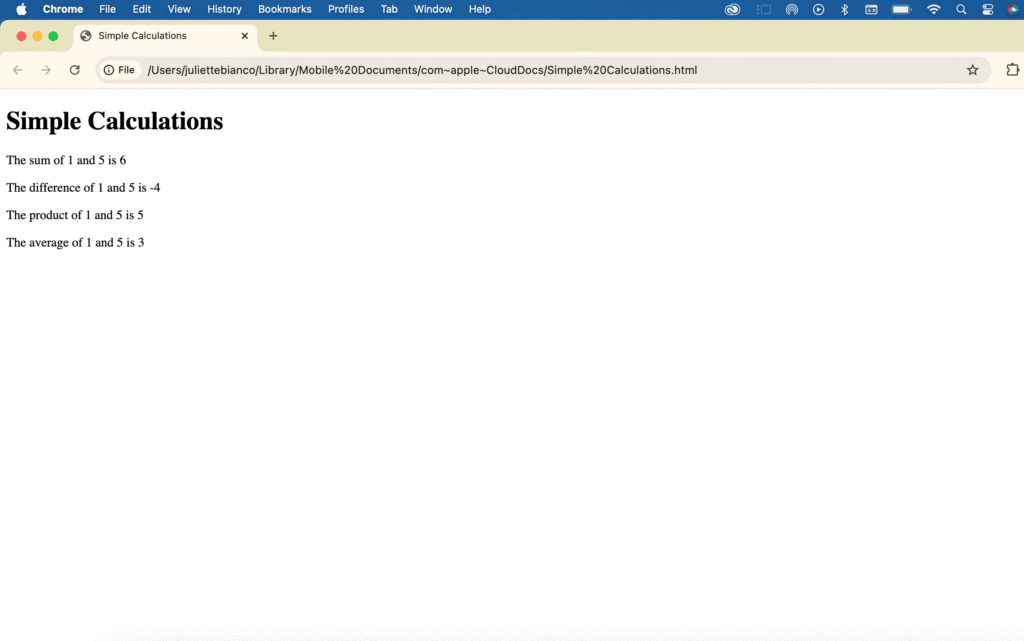Viewport: 1024px width, 641px height.
Task: Expand the View menu
Action: pyautogui.click(x=179, y=9)
